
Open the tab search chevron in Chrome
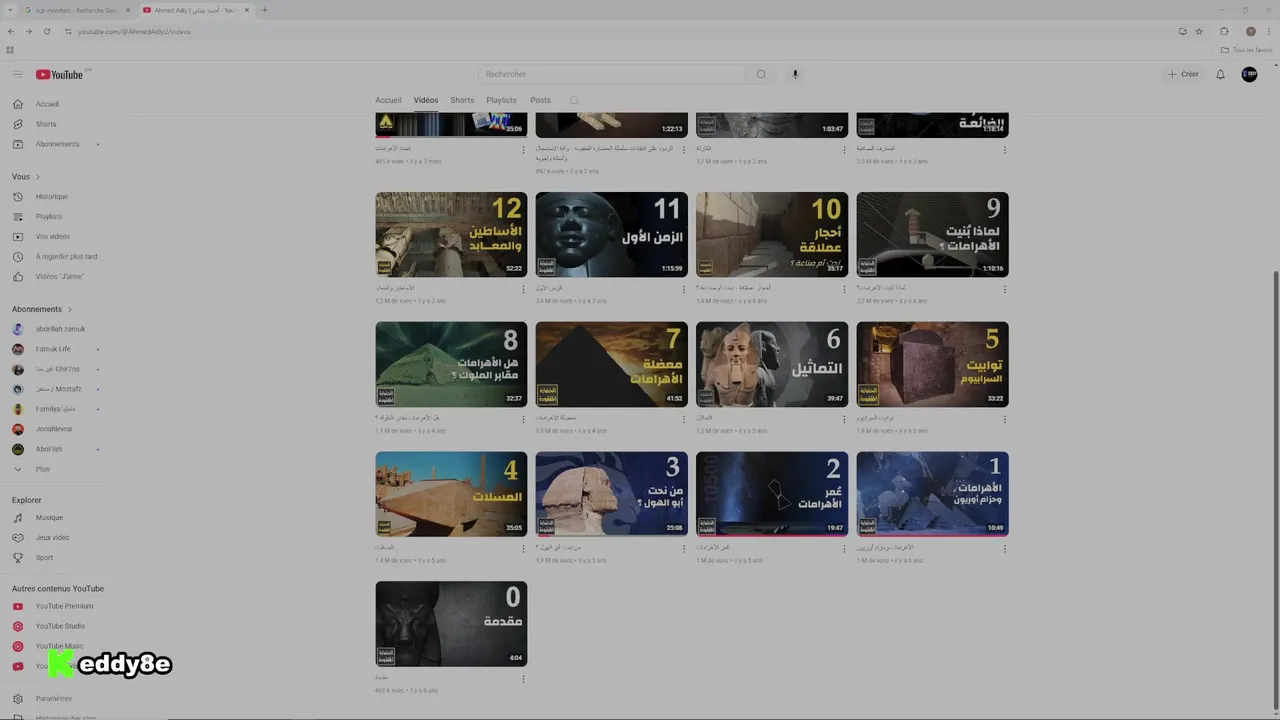[x=11, y=10]
